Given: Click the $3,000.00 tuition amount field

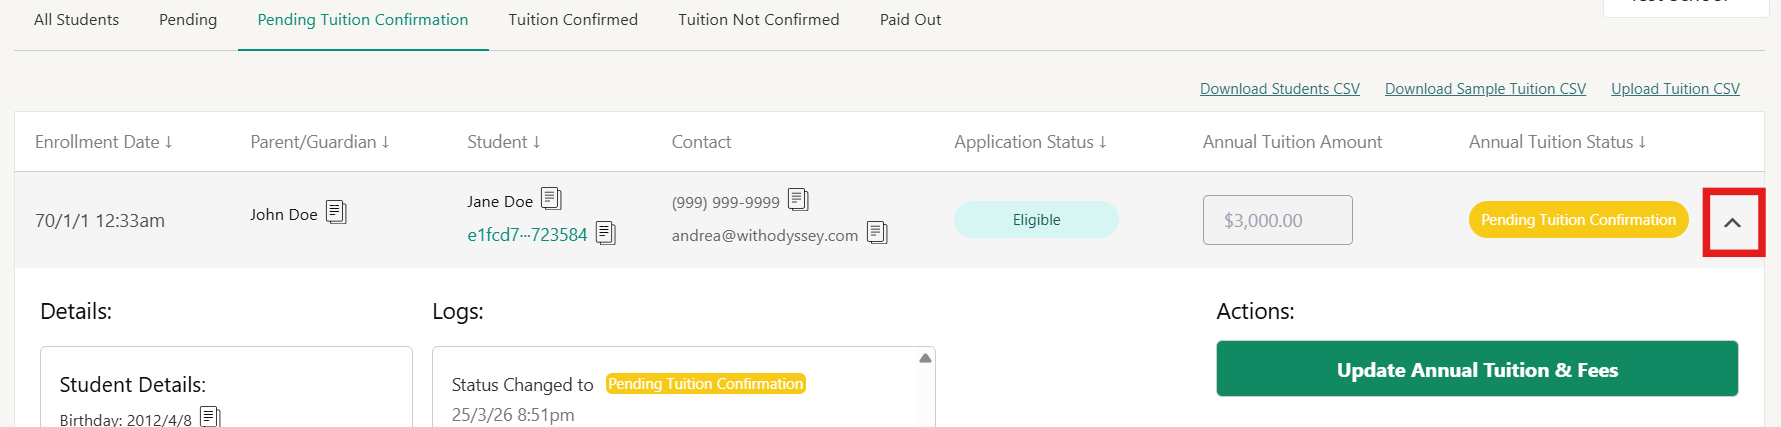Looking at the screenshot, I should coord(1278,220).
